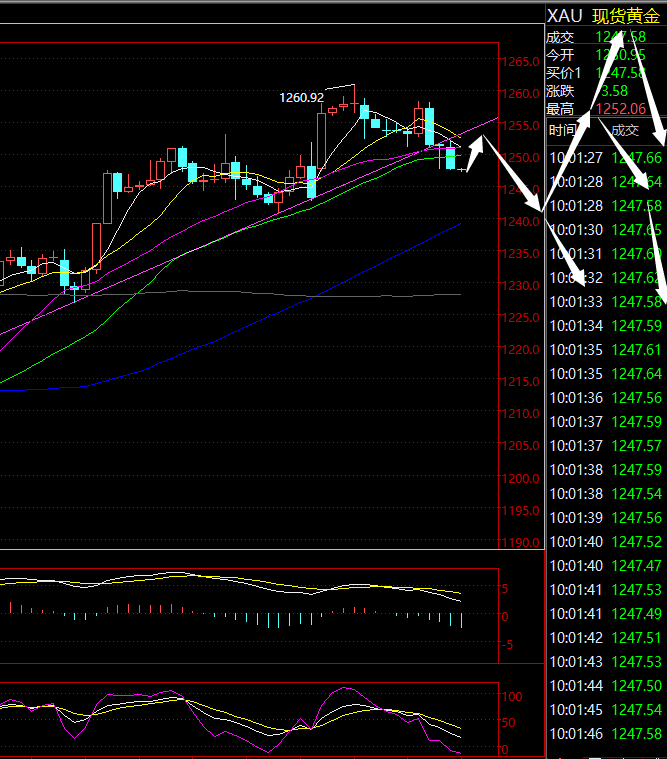Select the tick row at 10:01:30
Viewport: 667px width, 759px height.
coord(606,230)
